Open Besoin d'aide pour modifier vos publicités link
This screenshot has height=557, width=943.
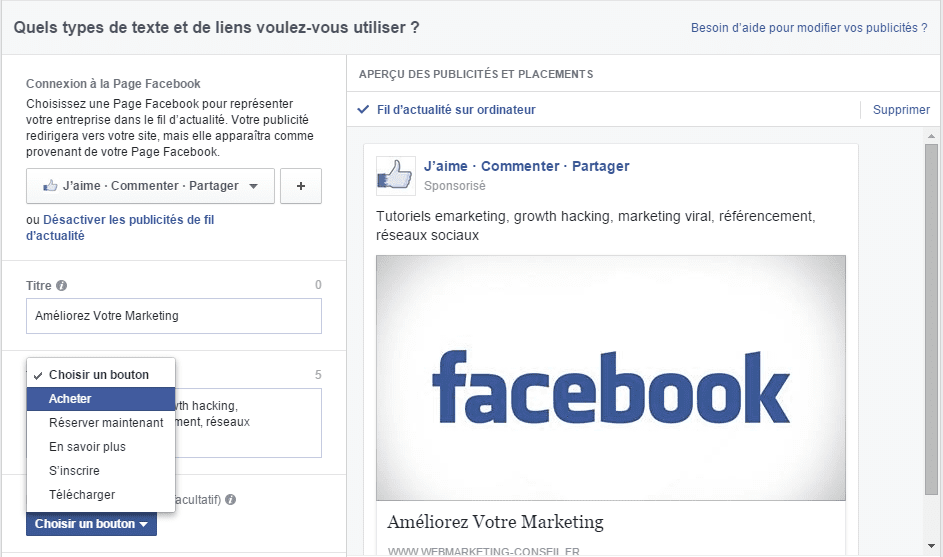click(x=809, y=28)
